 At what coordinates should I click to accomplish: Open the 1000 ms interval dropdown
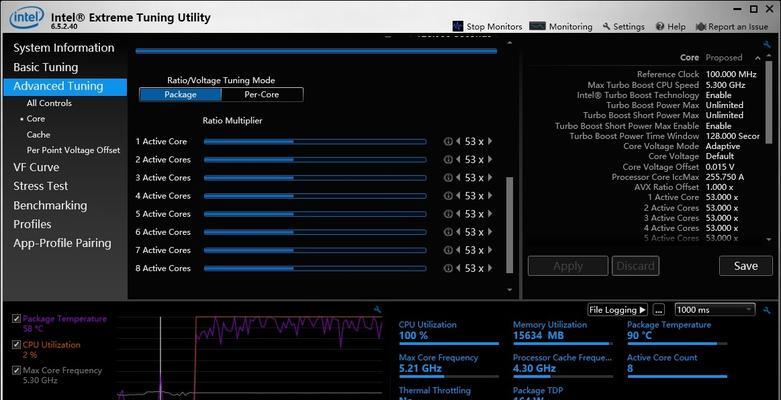(x=715, y=310)
